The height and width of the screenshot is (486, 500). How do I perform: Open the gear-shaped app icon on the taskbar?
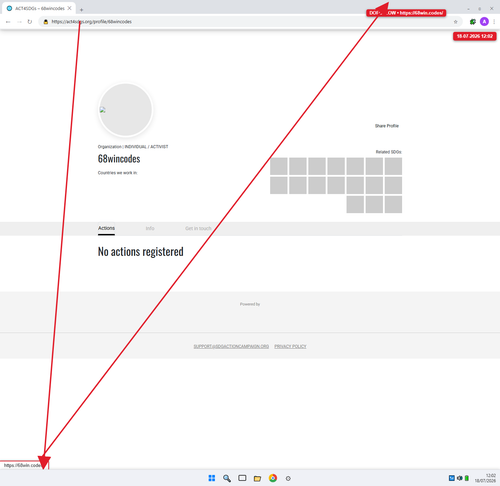pyautogui.click(x=288, y=478)
